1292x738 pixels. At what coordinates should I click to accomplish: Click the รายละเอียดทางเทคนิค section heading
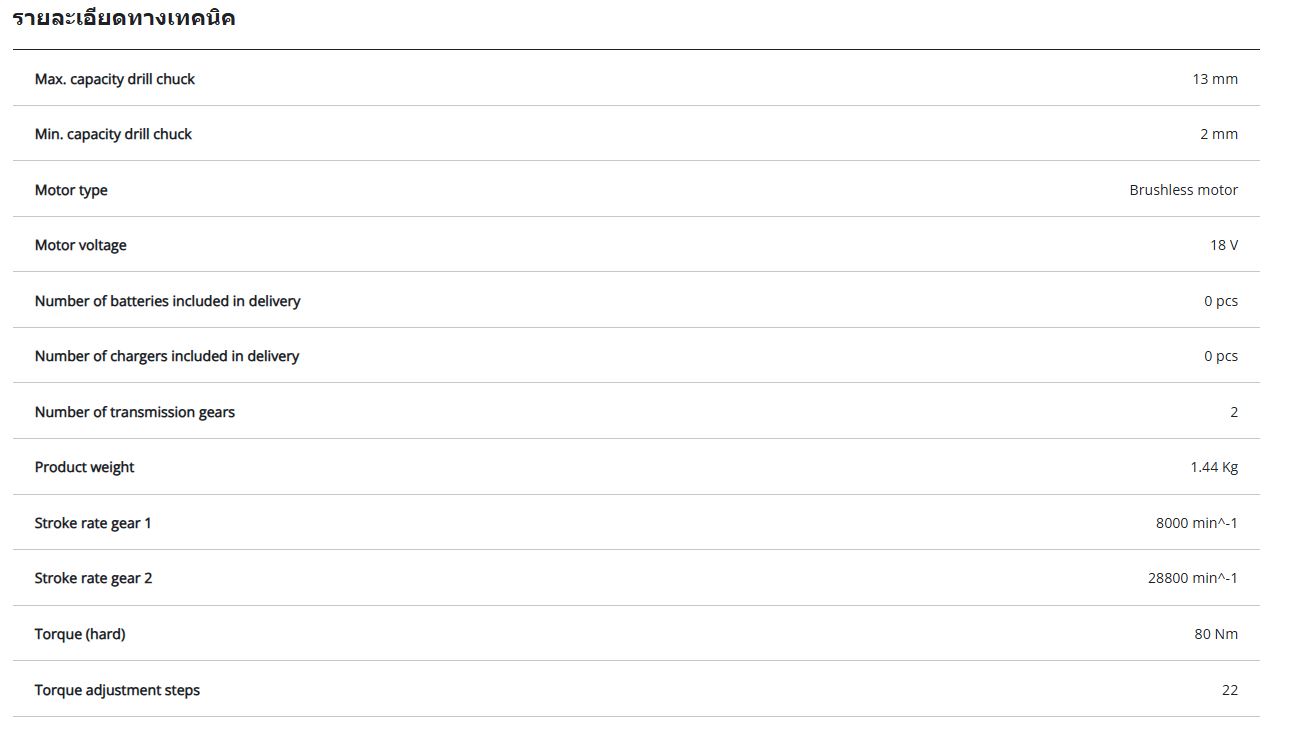point(124,18)
